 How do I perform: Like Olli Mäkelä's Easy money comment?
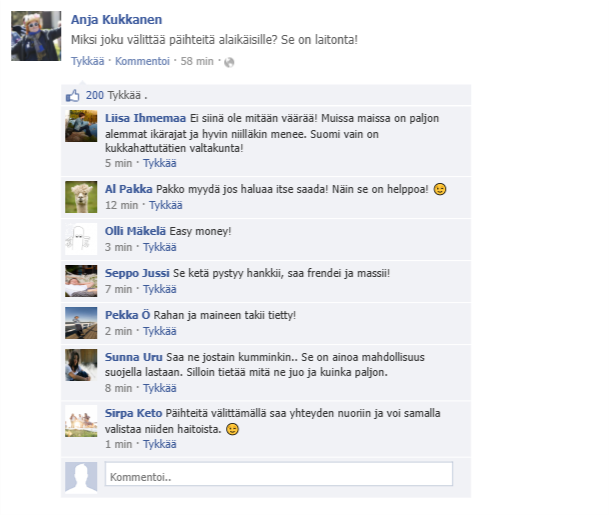(x=160, y=247)
